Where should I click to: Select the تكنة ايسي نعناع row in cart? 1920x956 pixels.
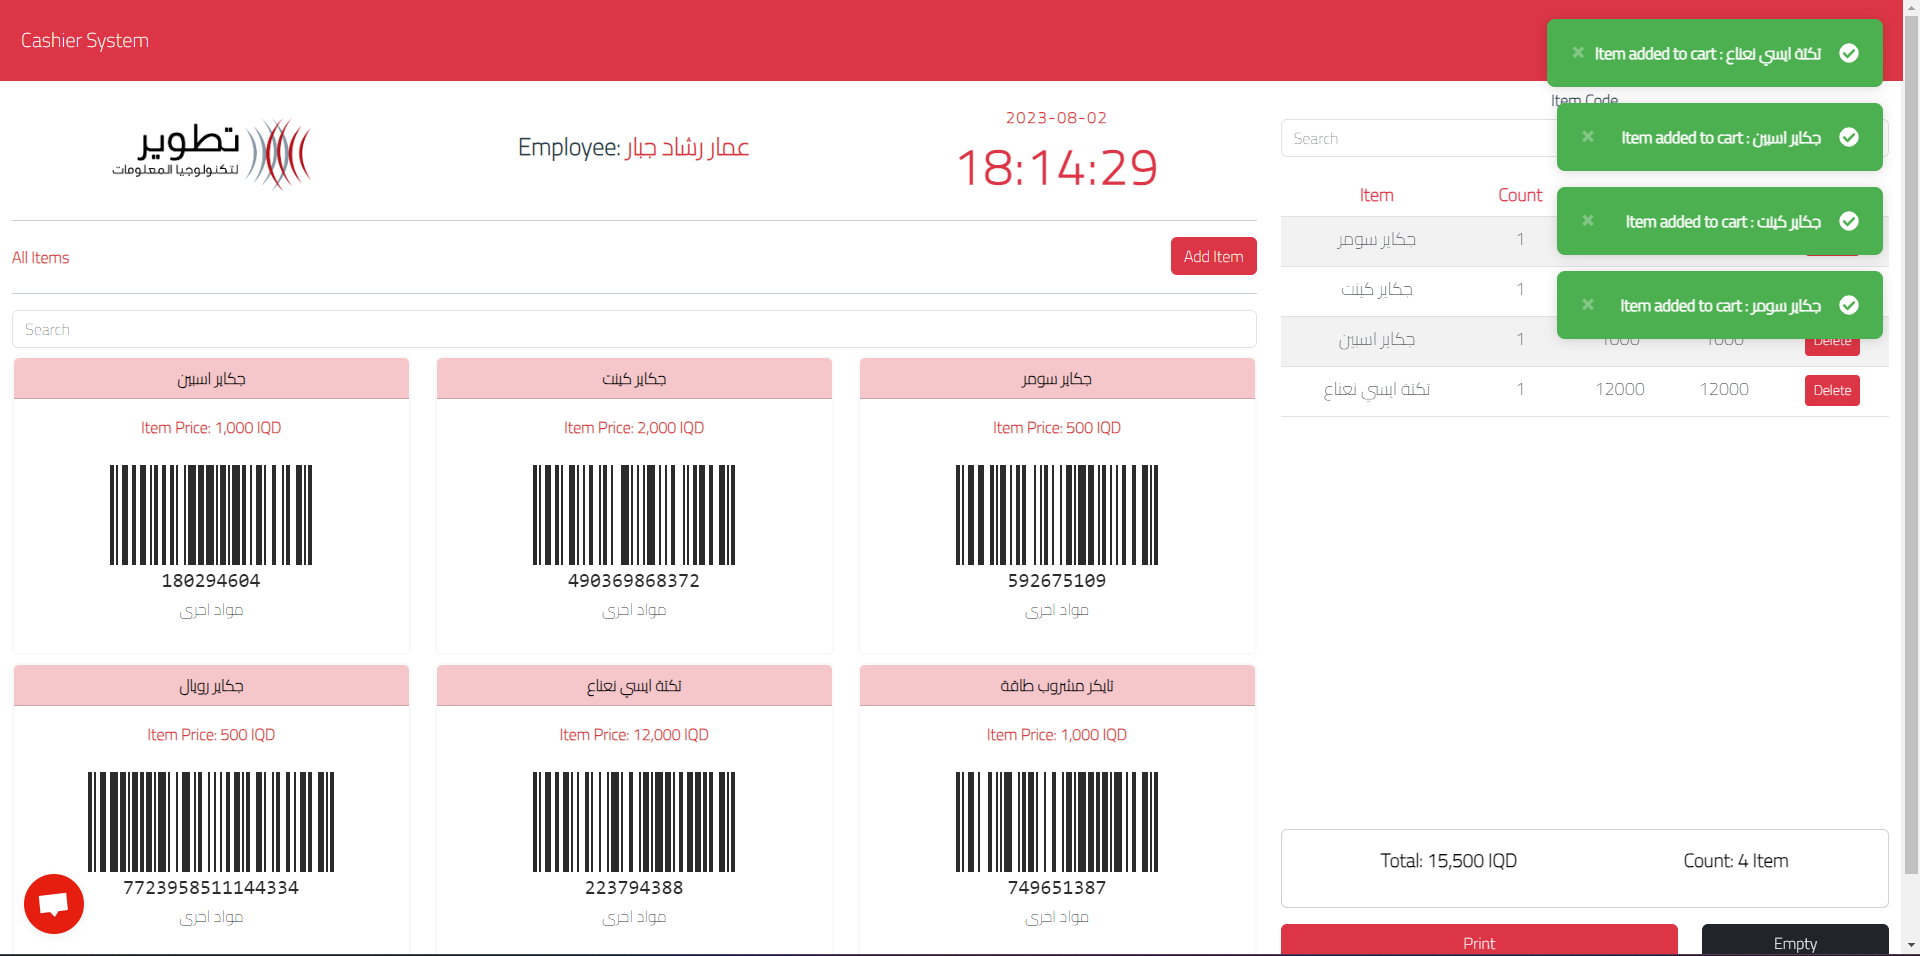[1584, 391]
